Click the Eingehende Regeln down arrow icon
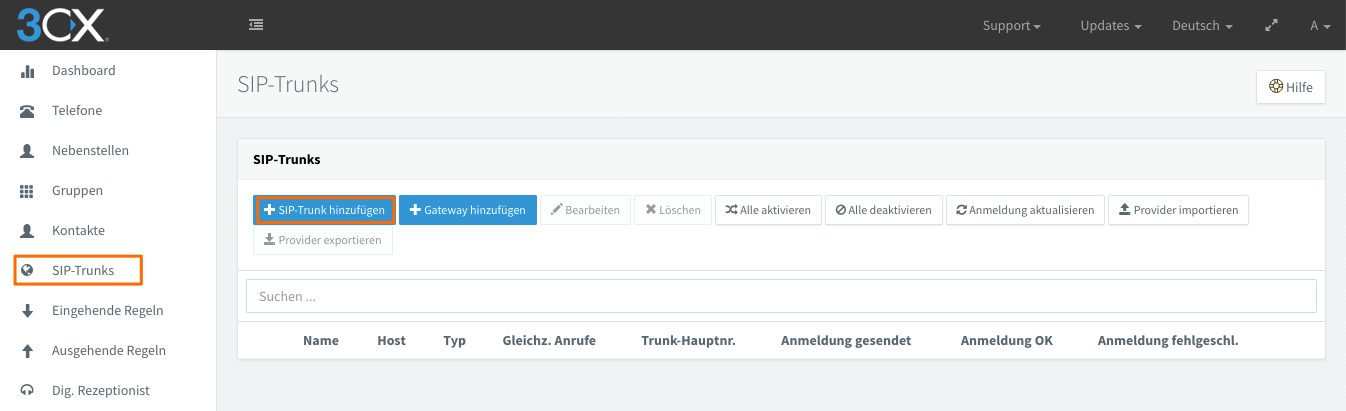The height and width of the screenshot is (411, 1346). (x=28, y=311)
